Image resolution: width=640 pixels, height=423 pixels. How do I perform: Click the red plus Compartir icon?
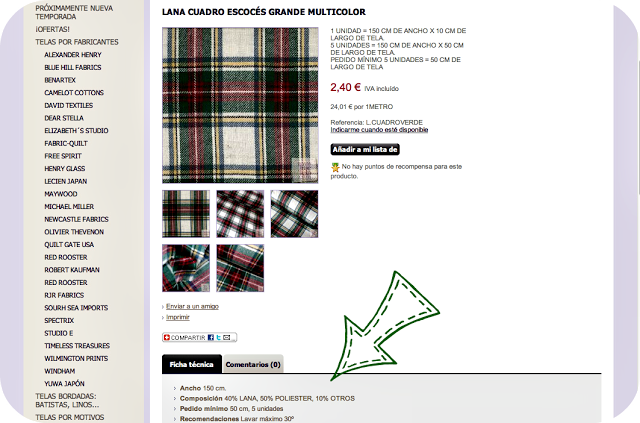[x=167, y=337]
